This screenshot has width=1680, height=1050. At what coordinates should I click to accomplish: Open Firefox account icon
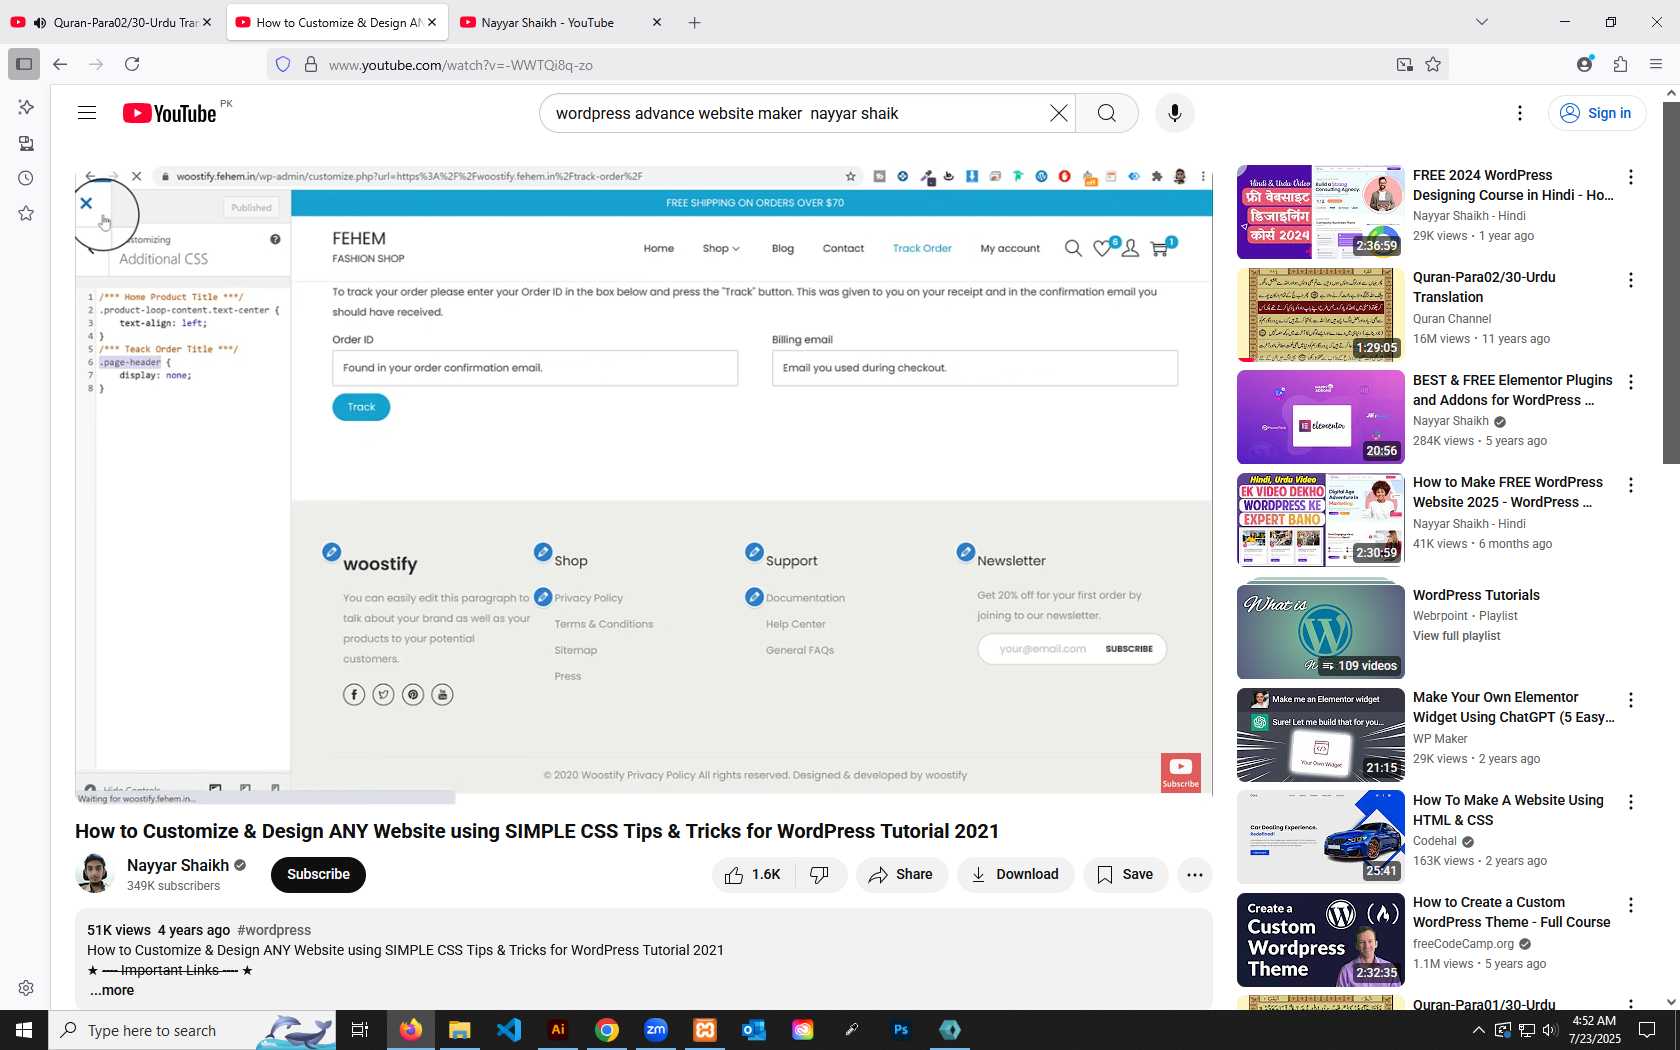coord(1584,64)
